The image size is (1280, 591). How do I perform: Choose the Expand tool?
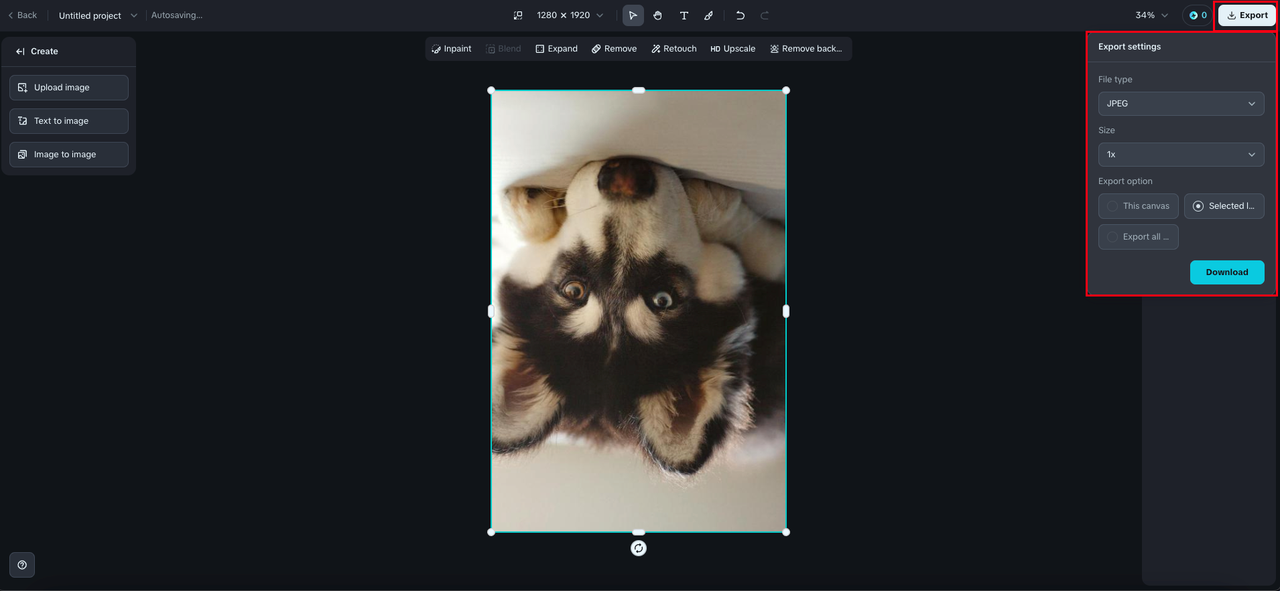point(556,48)
